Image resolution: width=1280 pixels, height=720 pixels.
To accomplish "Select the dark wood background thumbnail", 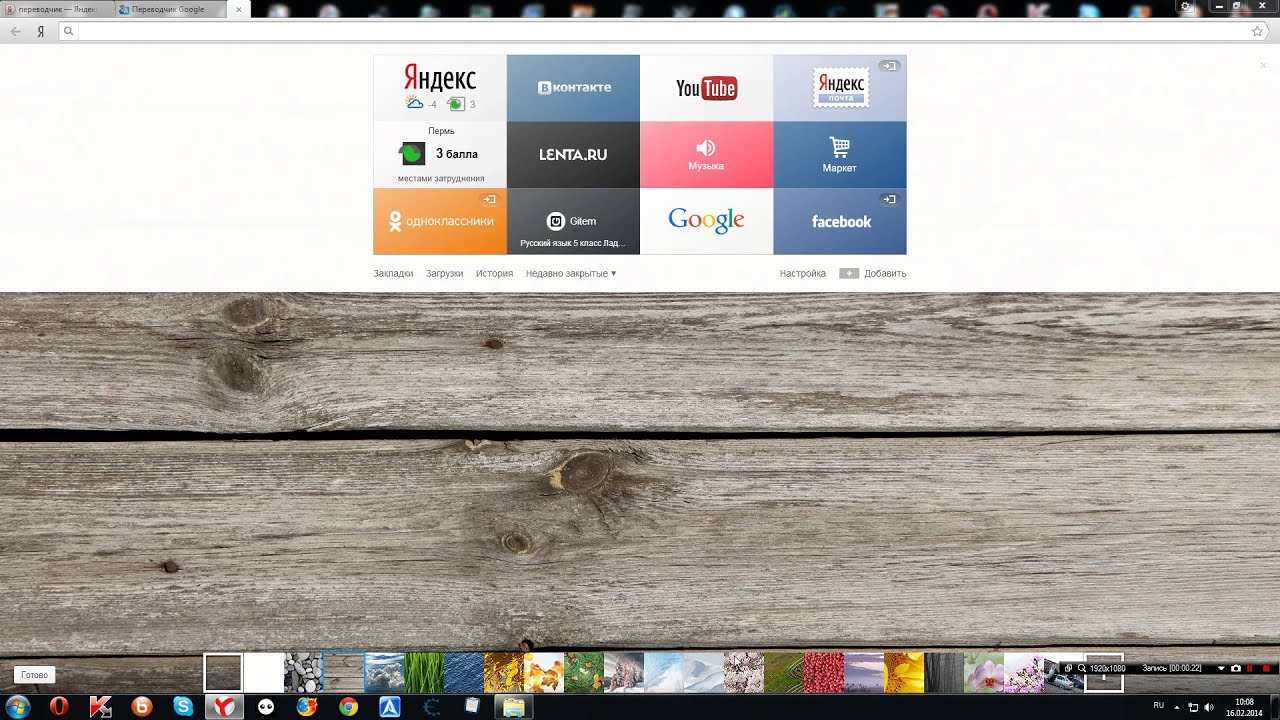I will (223, 673).
